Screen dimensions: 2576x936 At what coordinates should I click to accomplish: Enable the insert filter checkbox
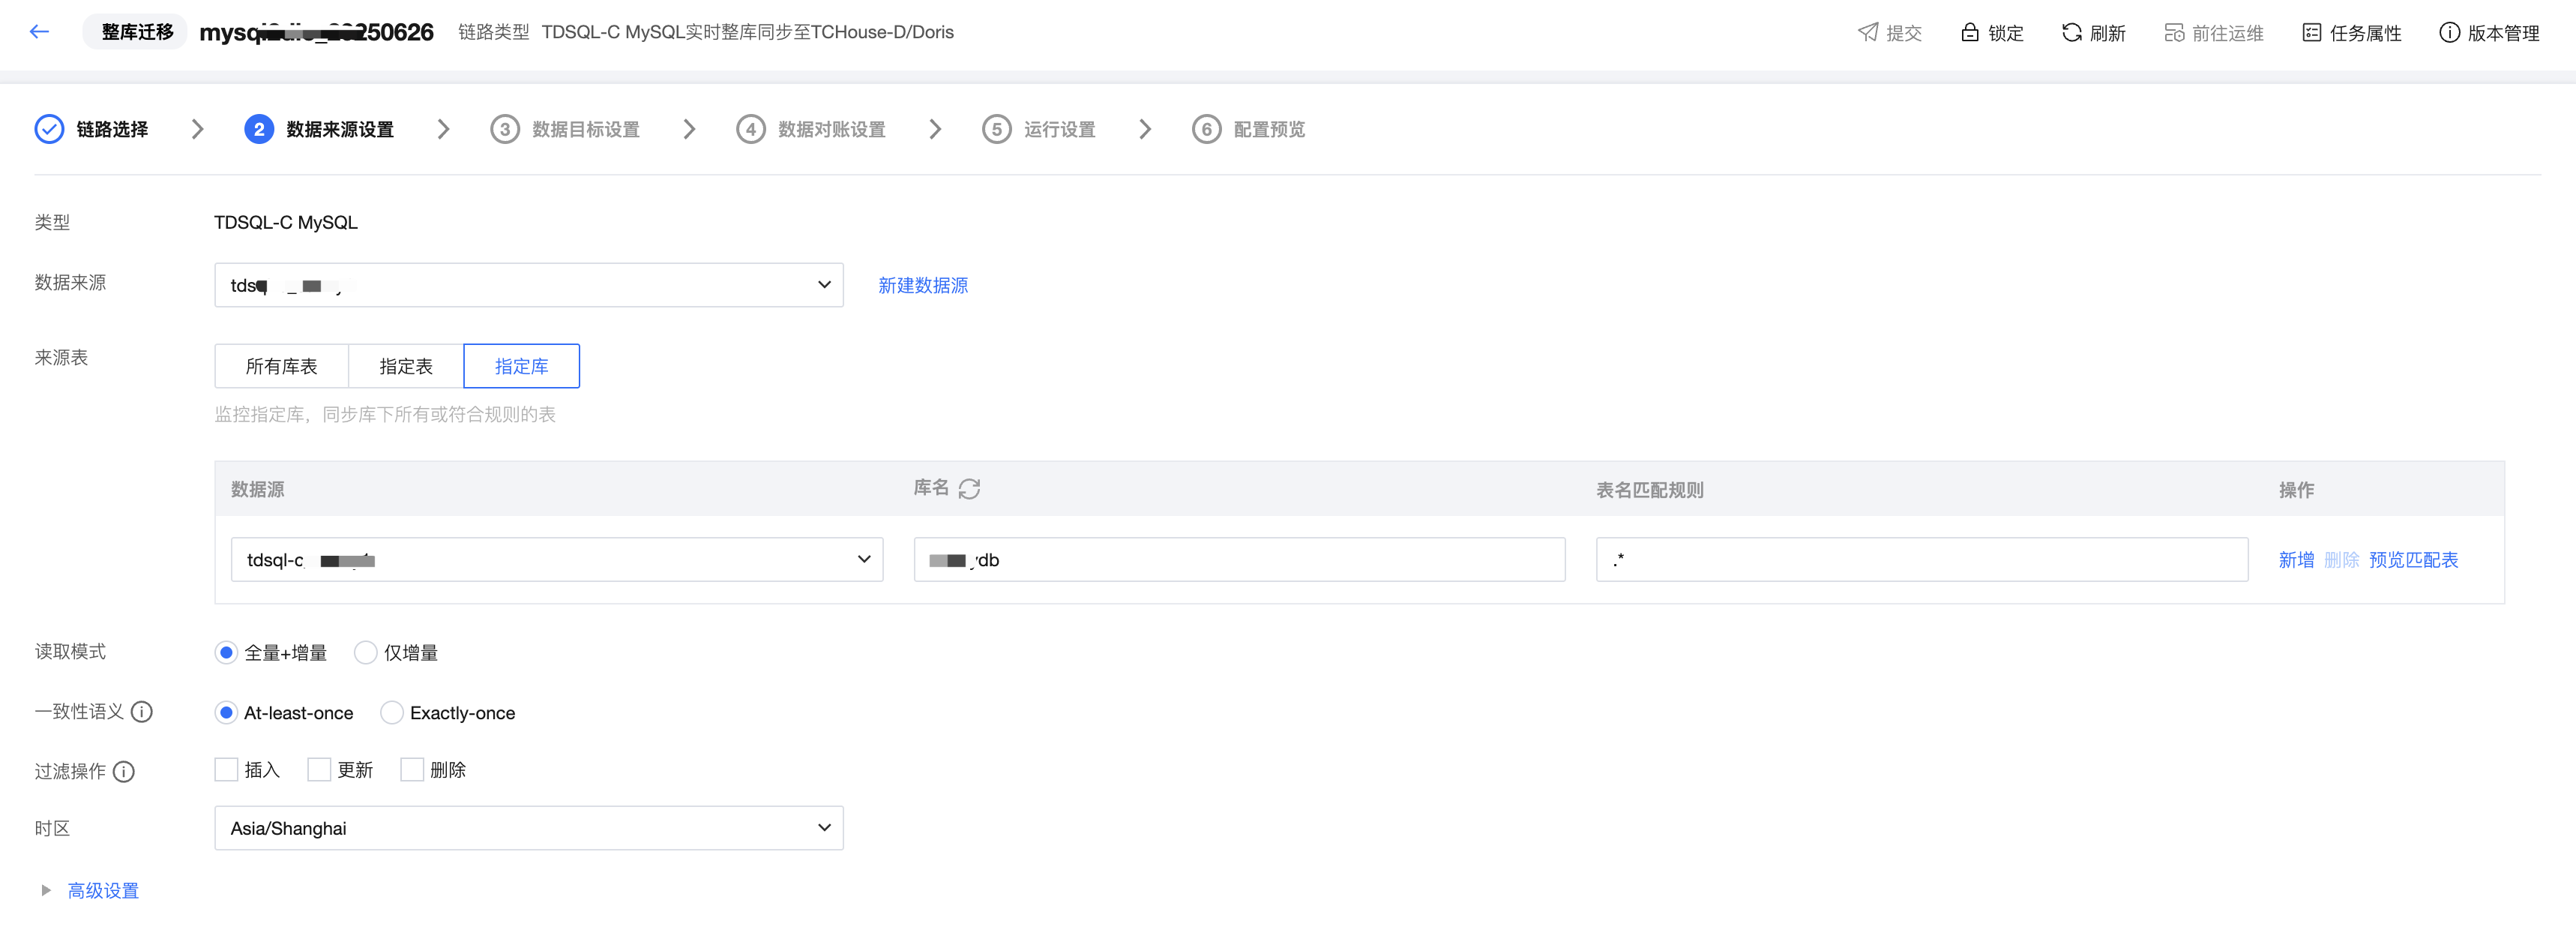click(x=227, y=770)
